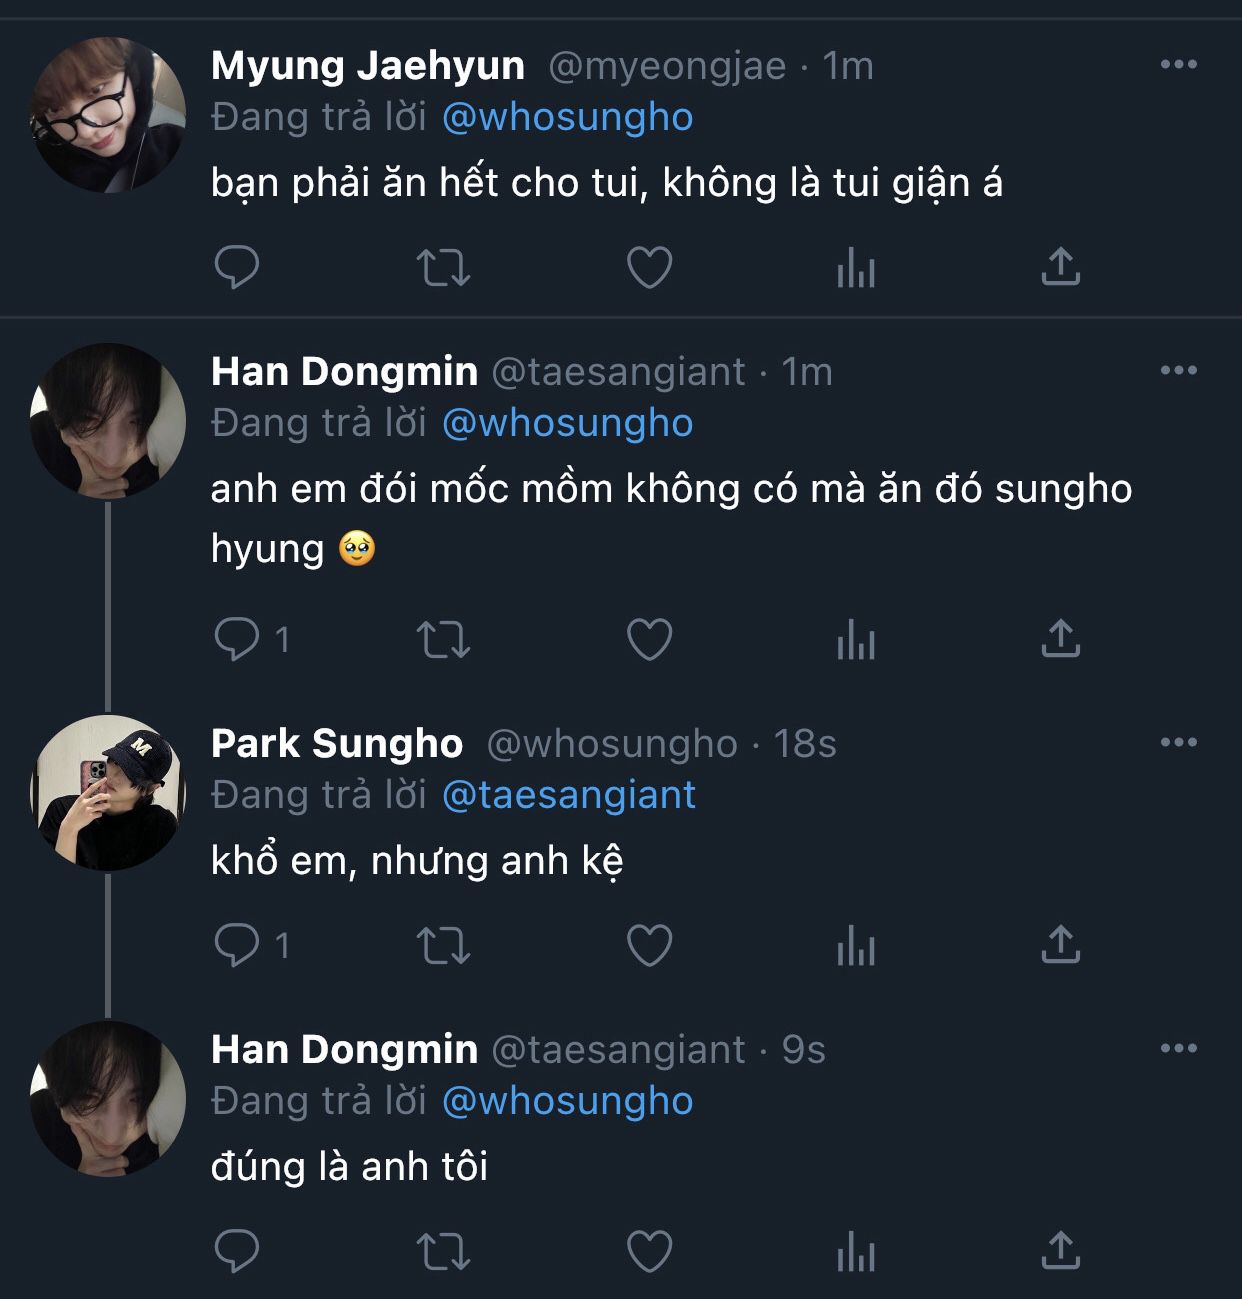The height and width of the screenshot is (1299, 1242).
Task: View analytics on Myung Jaehyun's tweet
Action: tap(856, 267)
